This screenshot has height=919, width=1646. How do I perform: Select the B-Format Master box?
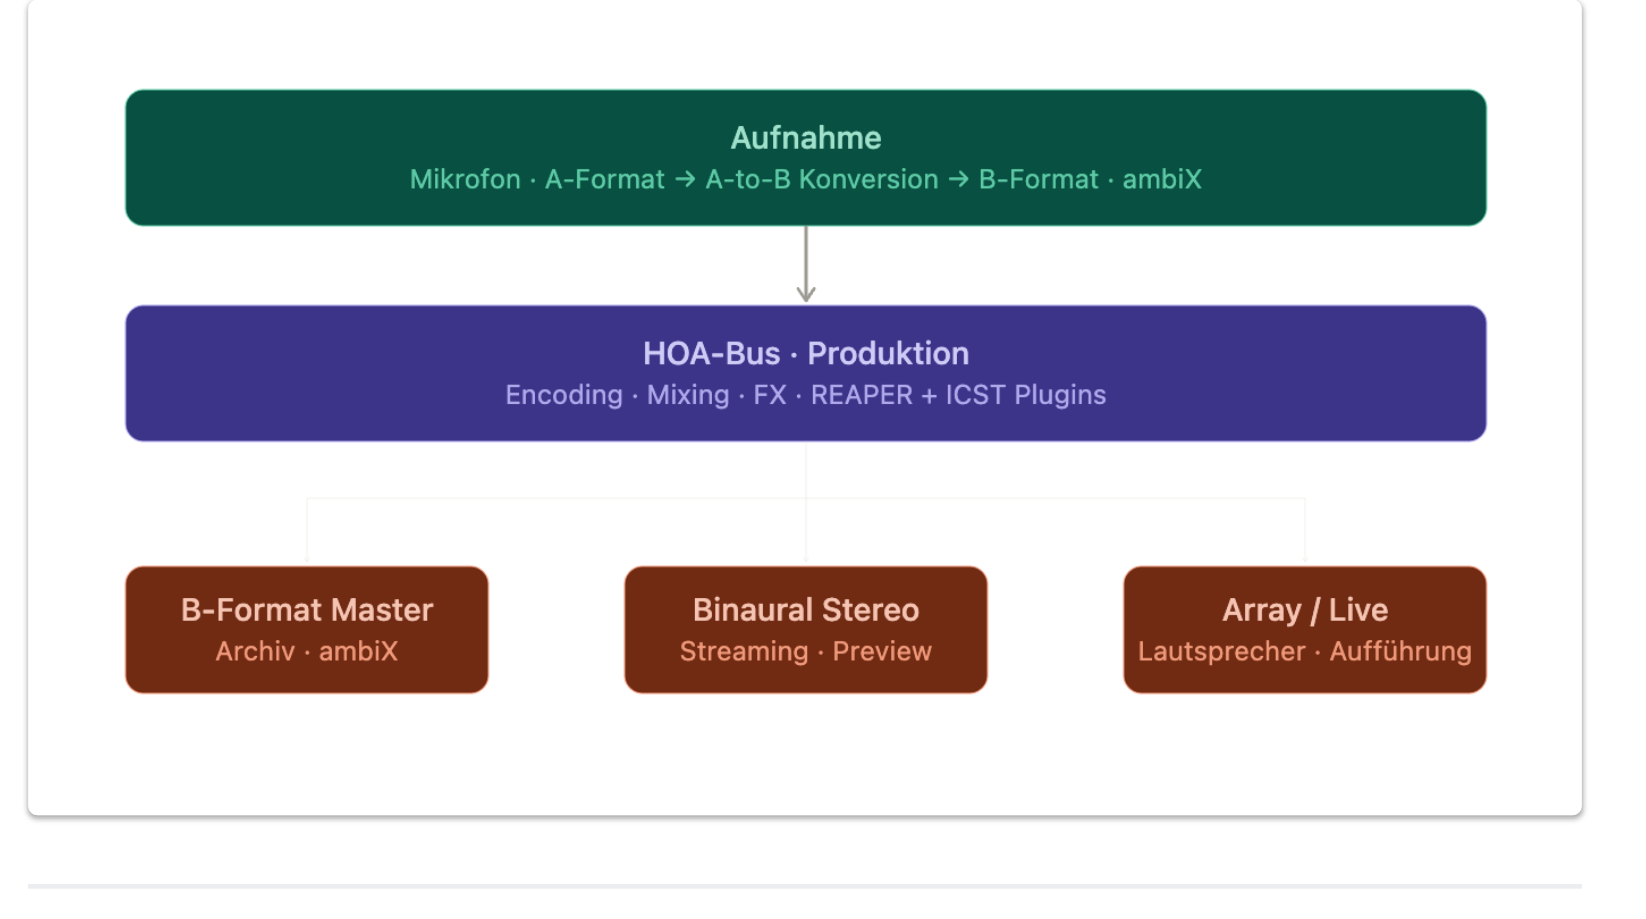click(x=307, y=630)
